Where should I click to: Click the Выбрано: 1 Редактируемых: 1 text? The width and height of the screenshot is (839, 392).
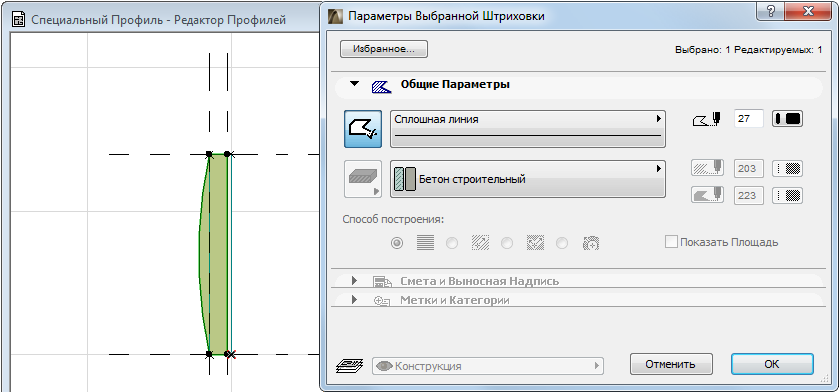(x=749, y=50)
